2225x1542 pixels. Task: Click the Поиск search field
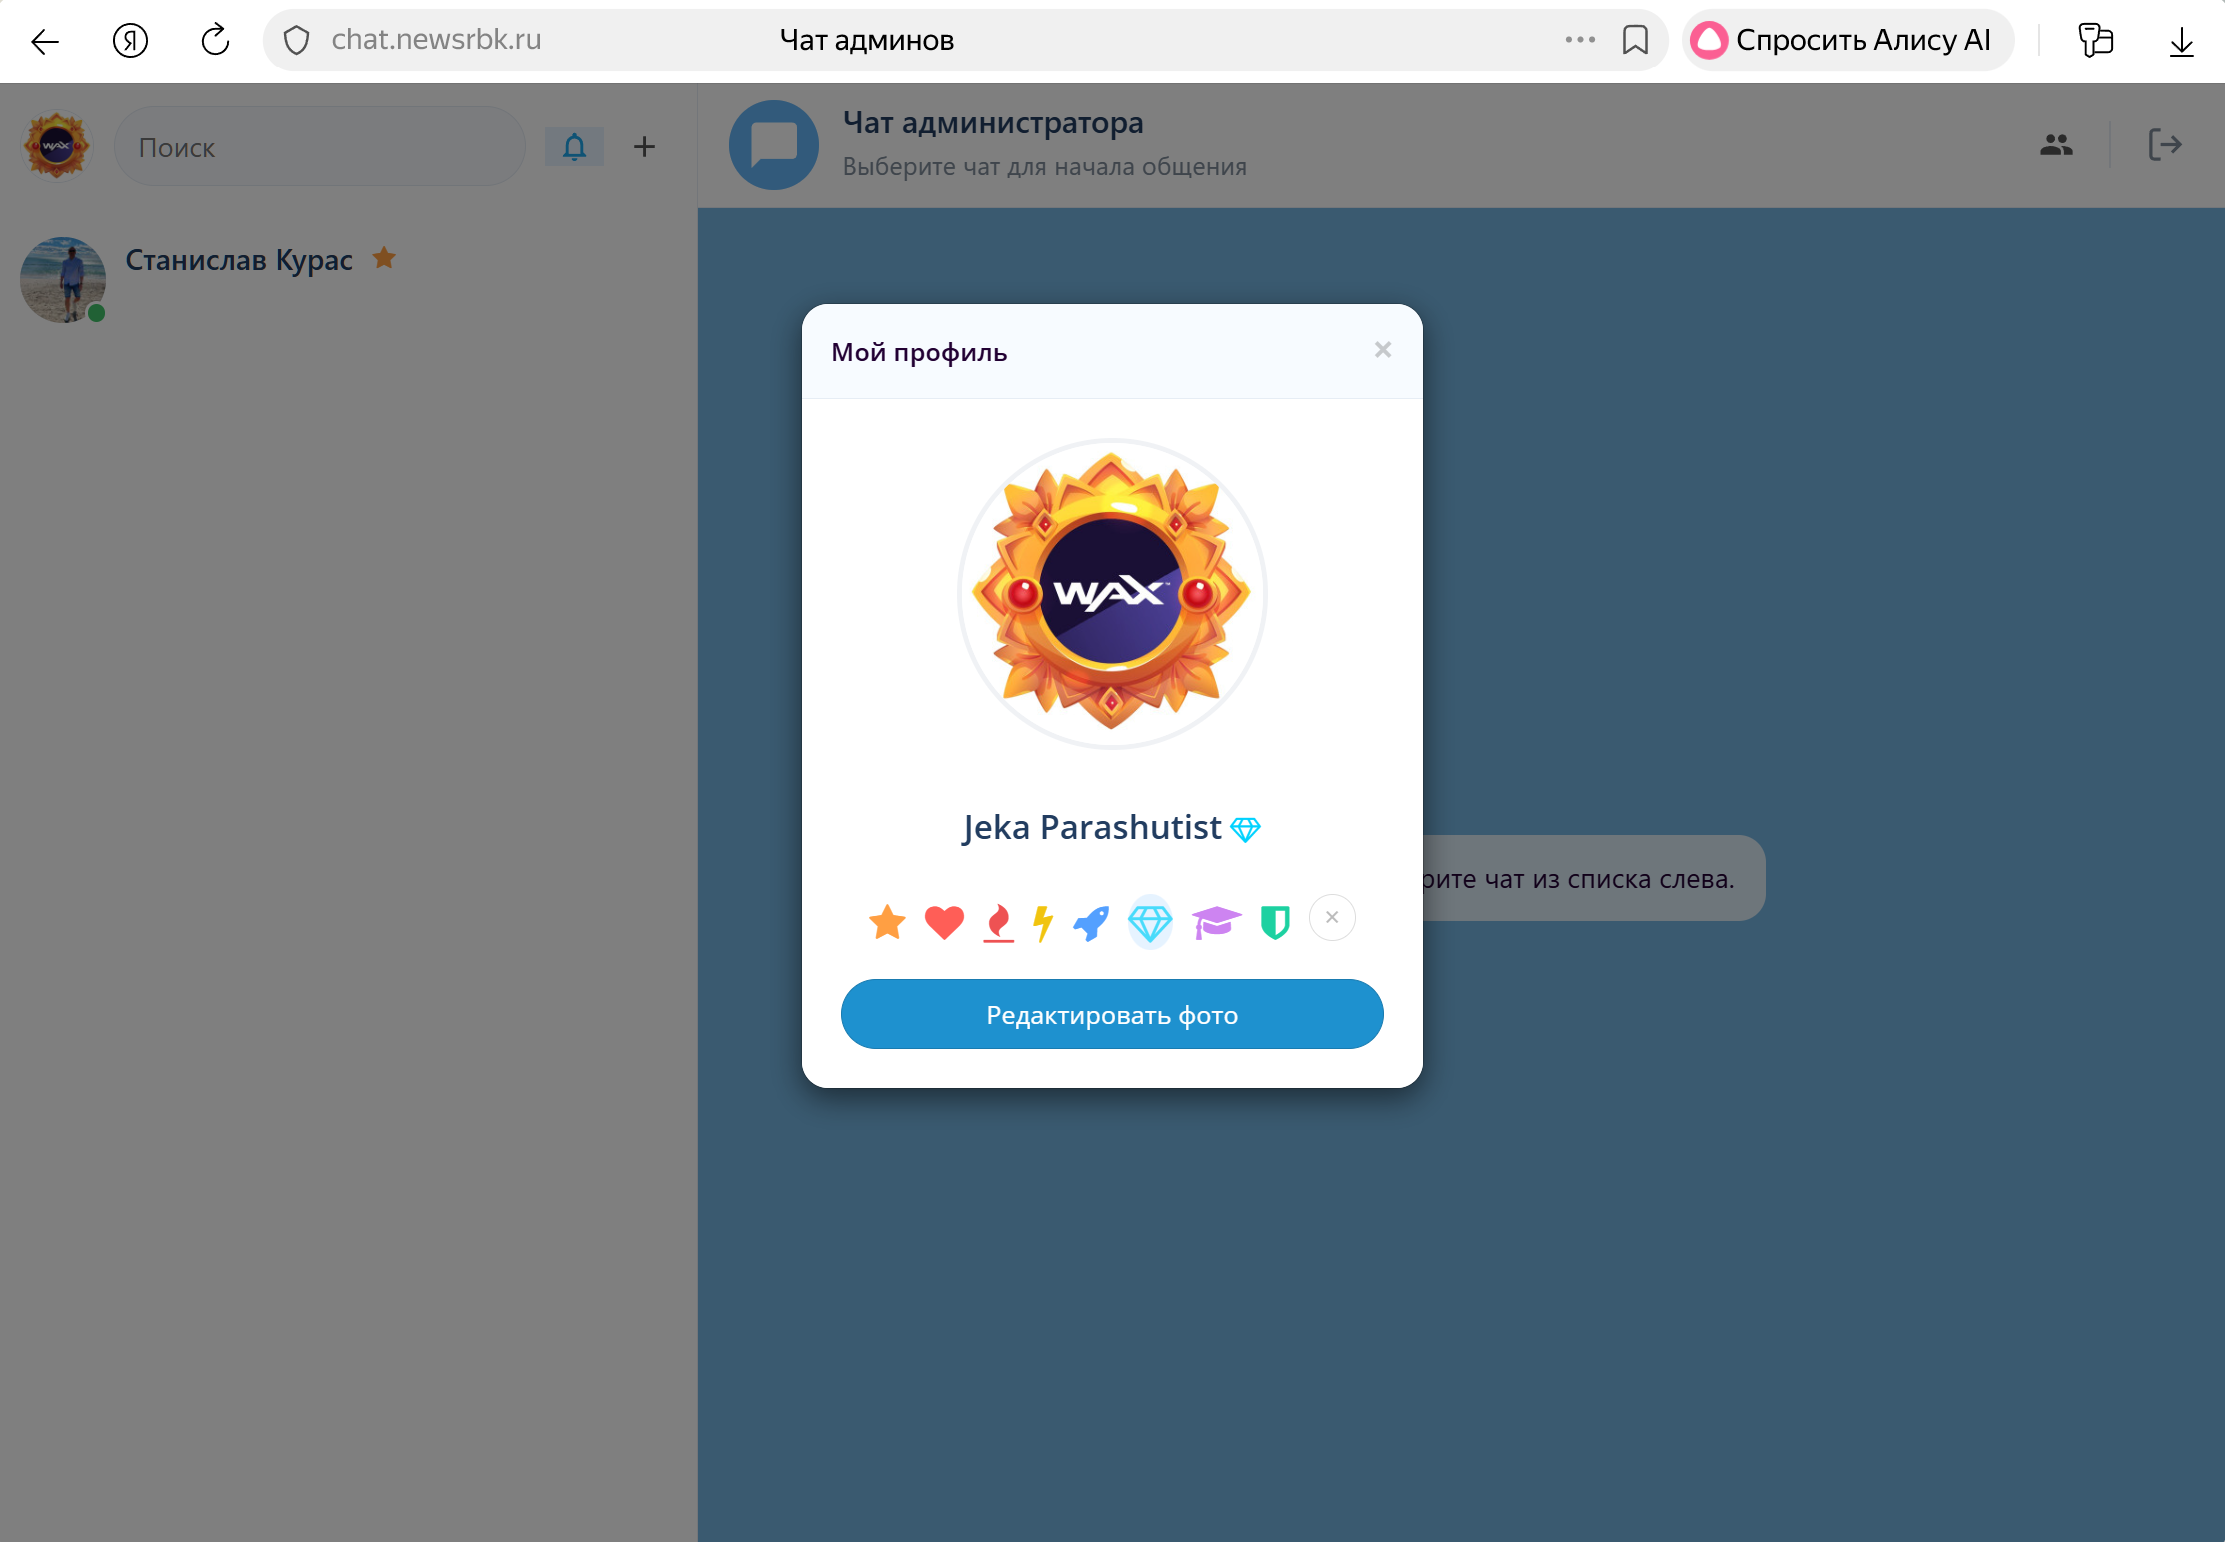(320, 147)
